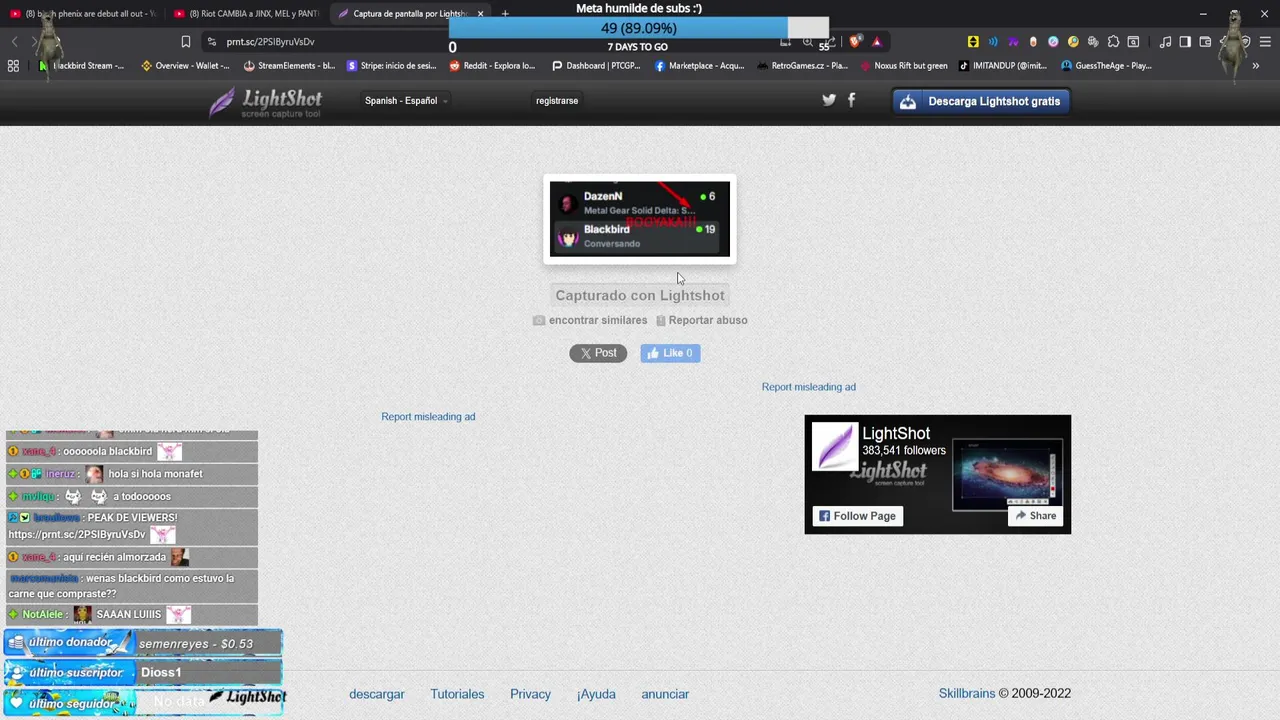Show hidden bookmarks with the double-chevron
Screen dimensions: 1280x720
(x=1257, y=66)
